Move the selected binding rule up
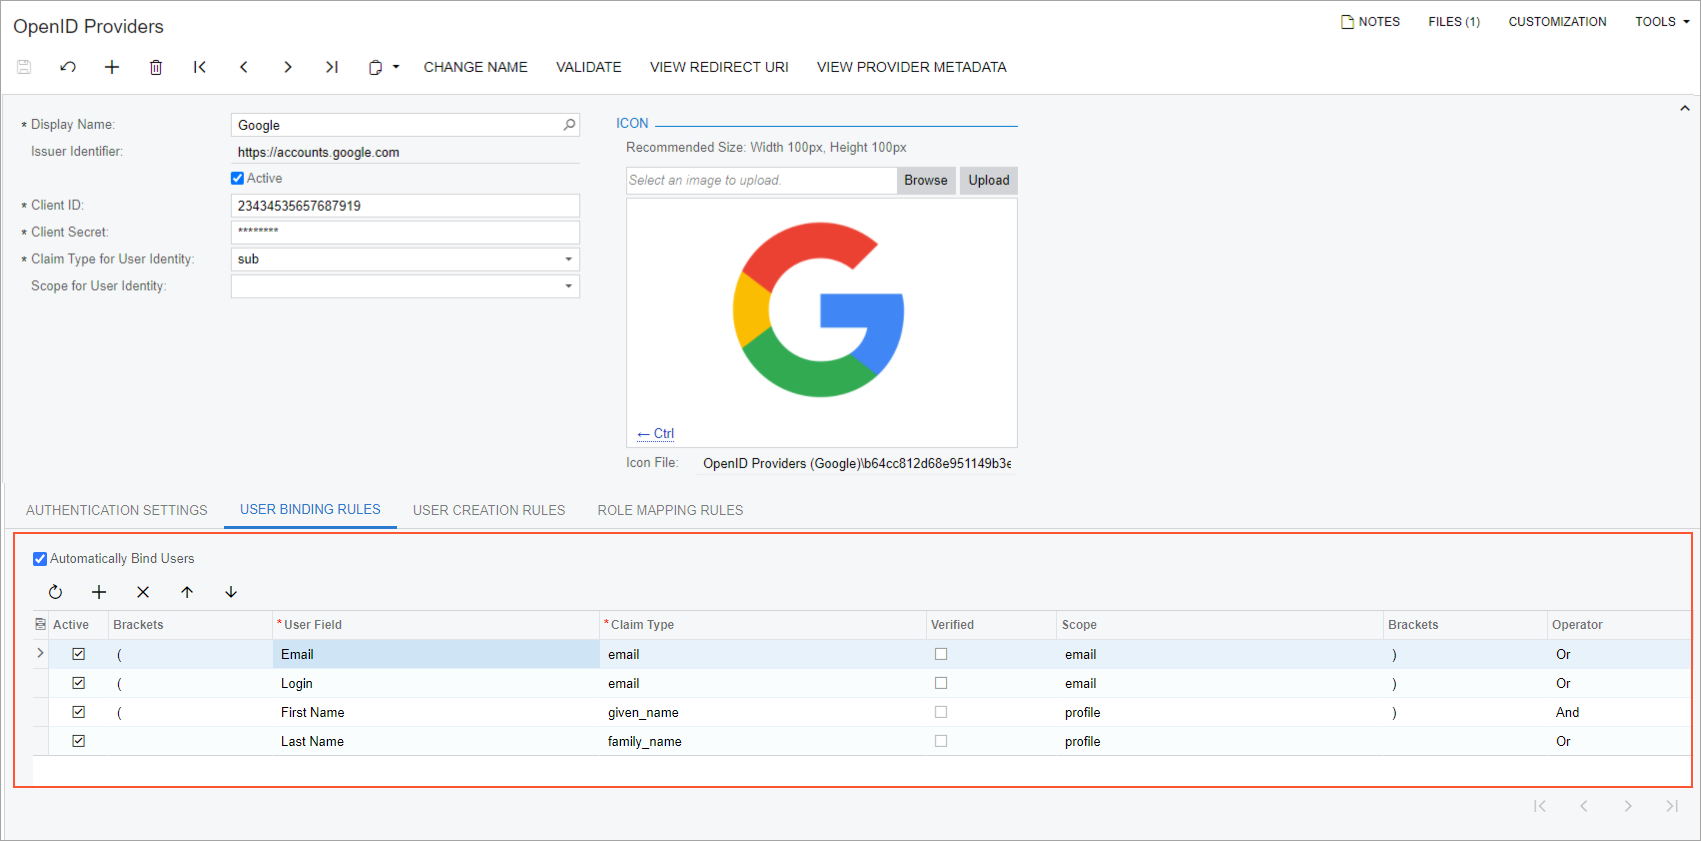The width and height of the screenshot is (1701, 841). click(x=187, y=592)
